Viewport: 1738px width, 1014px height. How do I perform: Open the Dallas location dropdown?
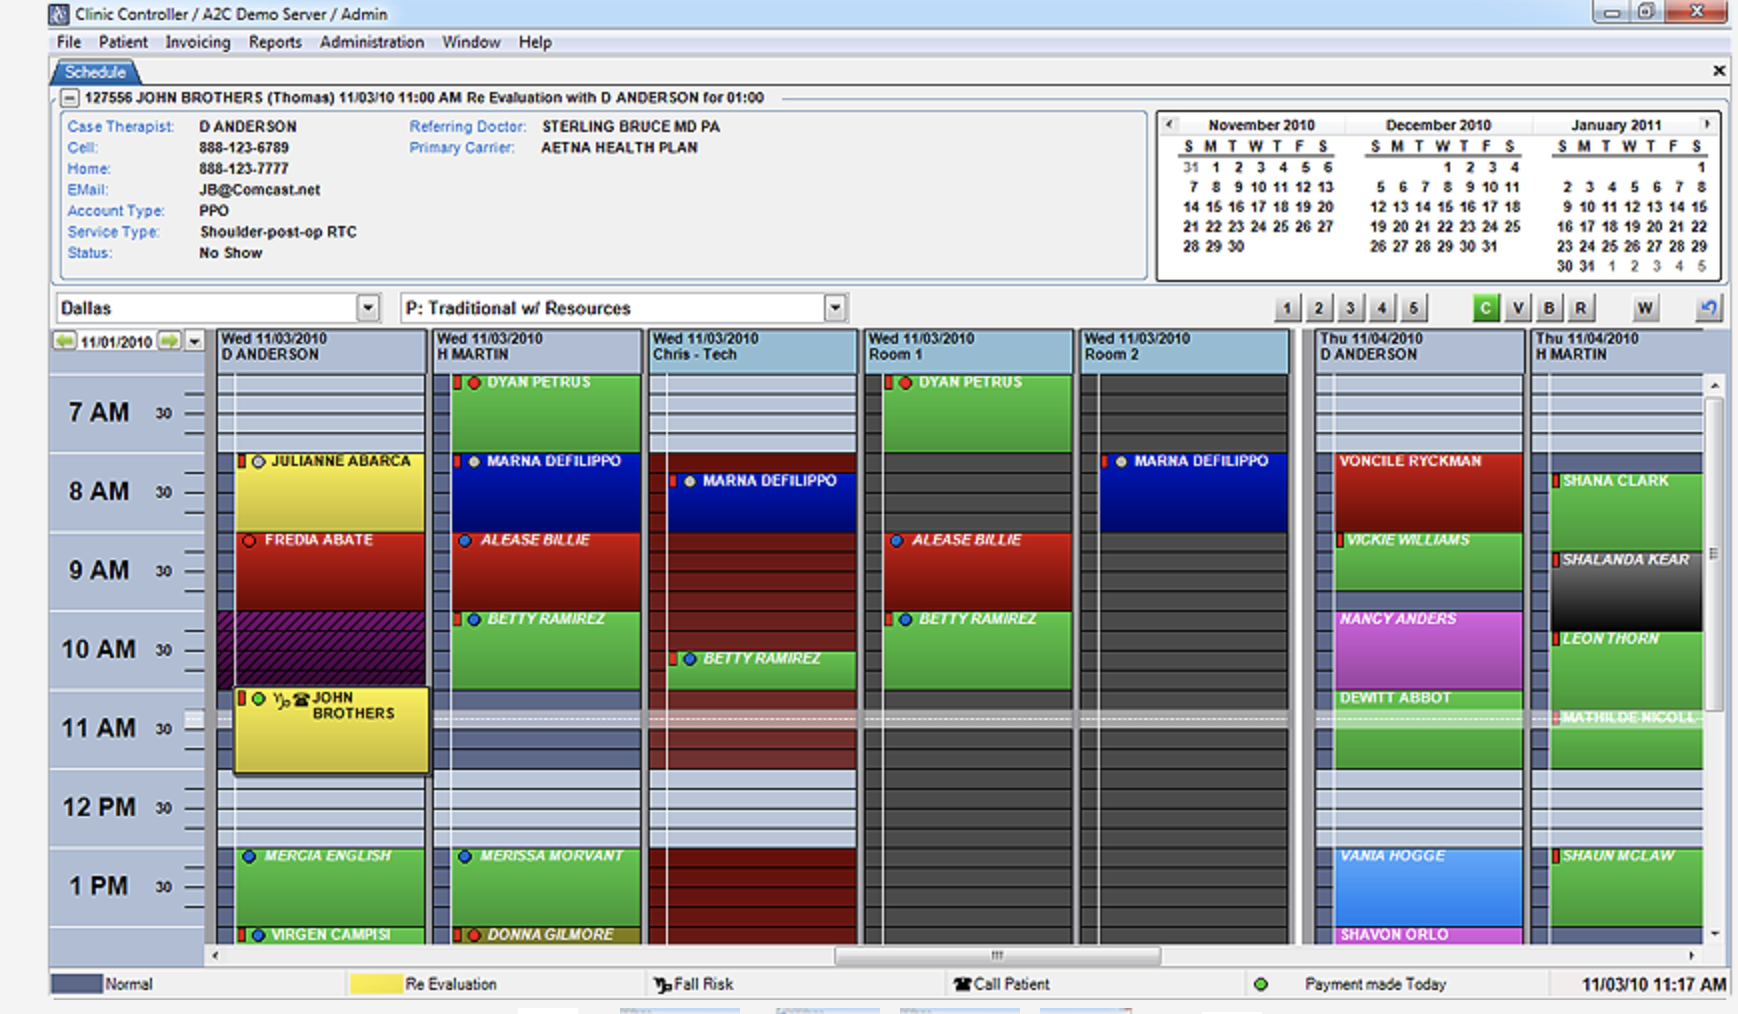[366, 308]
